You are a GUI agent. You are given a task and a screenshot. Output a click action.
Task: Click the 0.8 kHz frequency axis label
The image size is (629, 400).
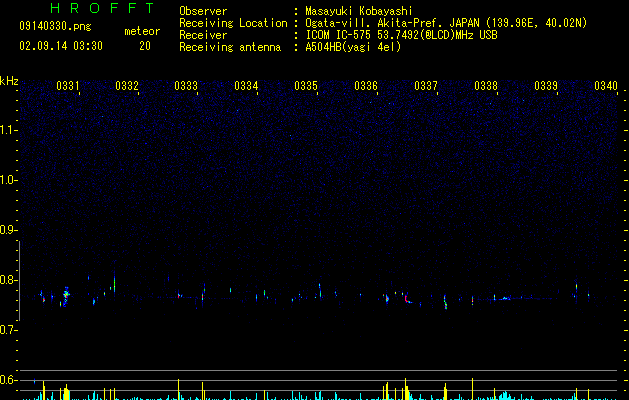9,280
